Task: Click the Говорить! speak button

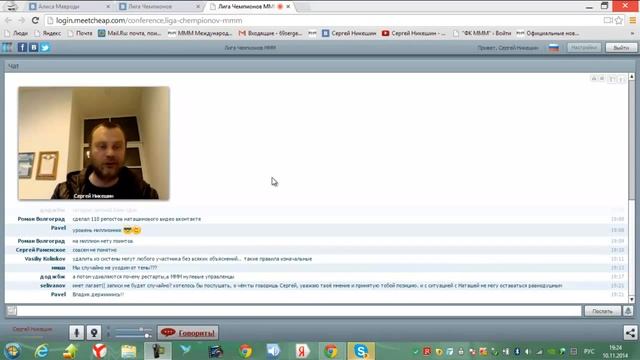Action: (188, 333)
